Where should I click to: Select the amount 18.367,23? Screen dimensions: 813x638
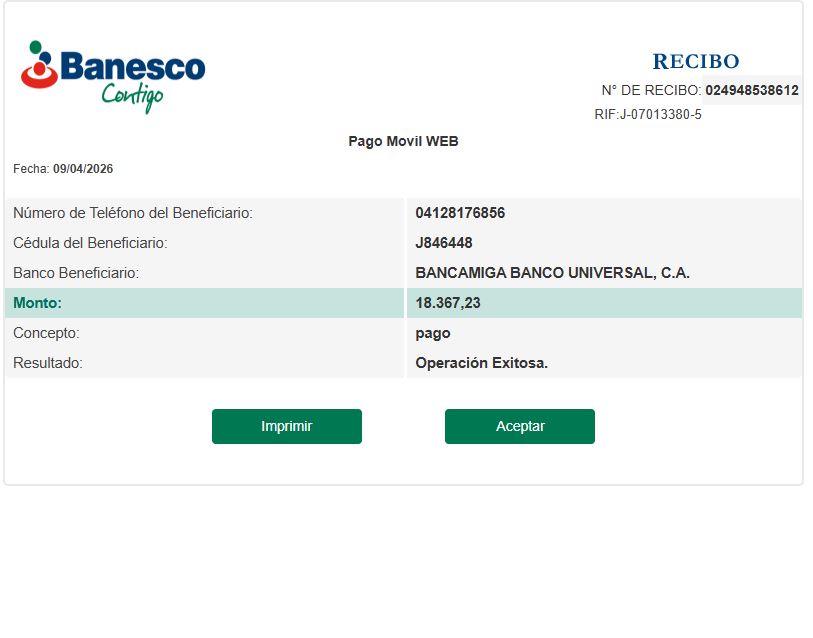(x=448, y=303)
